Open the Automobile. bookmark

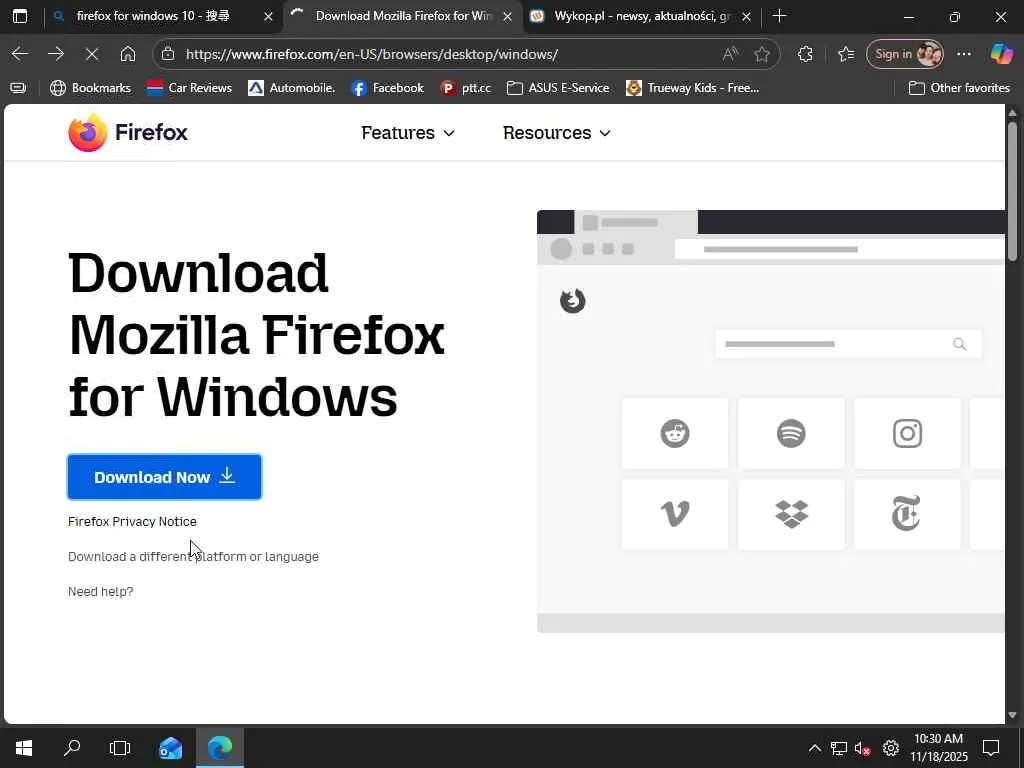(291, 88)
